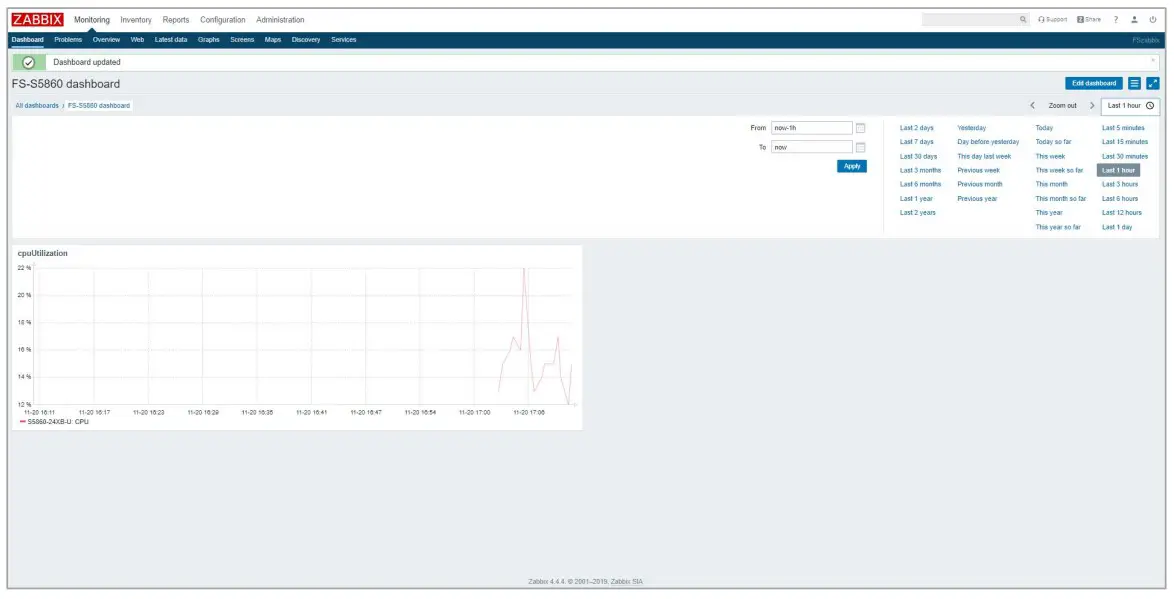Select Last 3 months range
1174x599 pixels.
click(x=920, y=170)
